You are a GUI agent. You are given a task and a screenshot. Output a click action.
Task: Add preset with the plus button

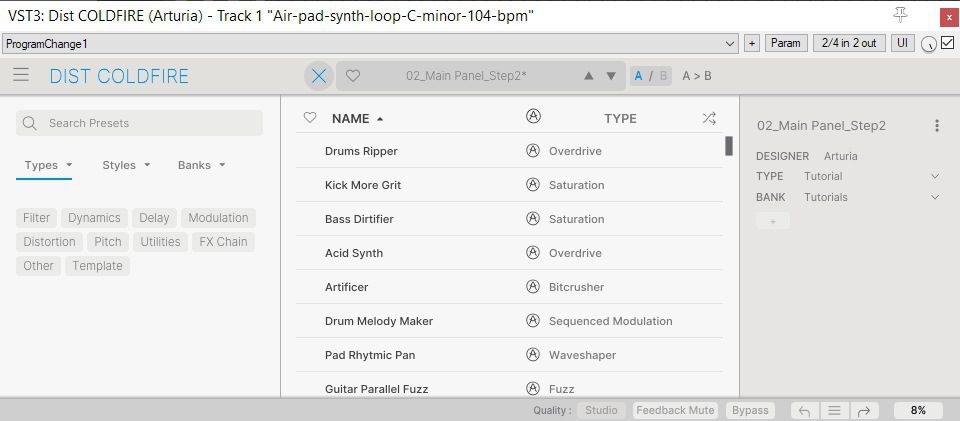(752, 43)
